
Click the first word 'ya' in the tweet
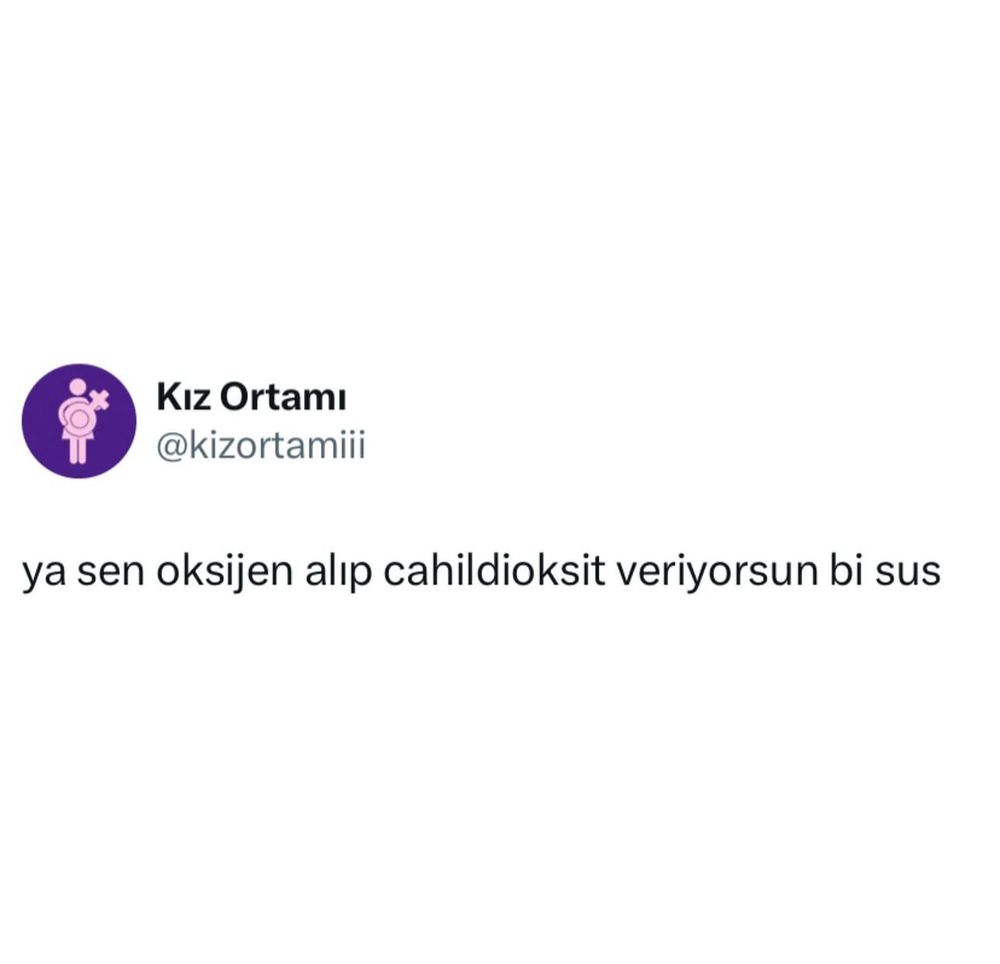[x=44, y=576]
